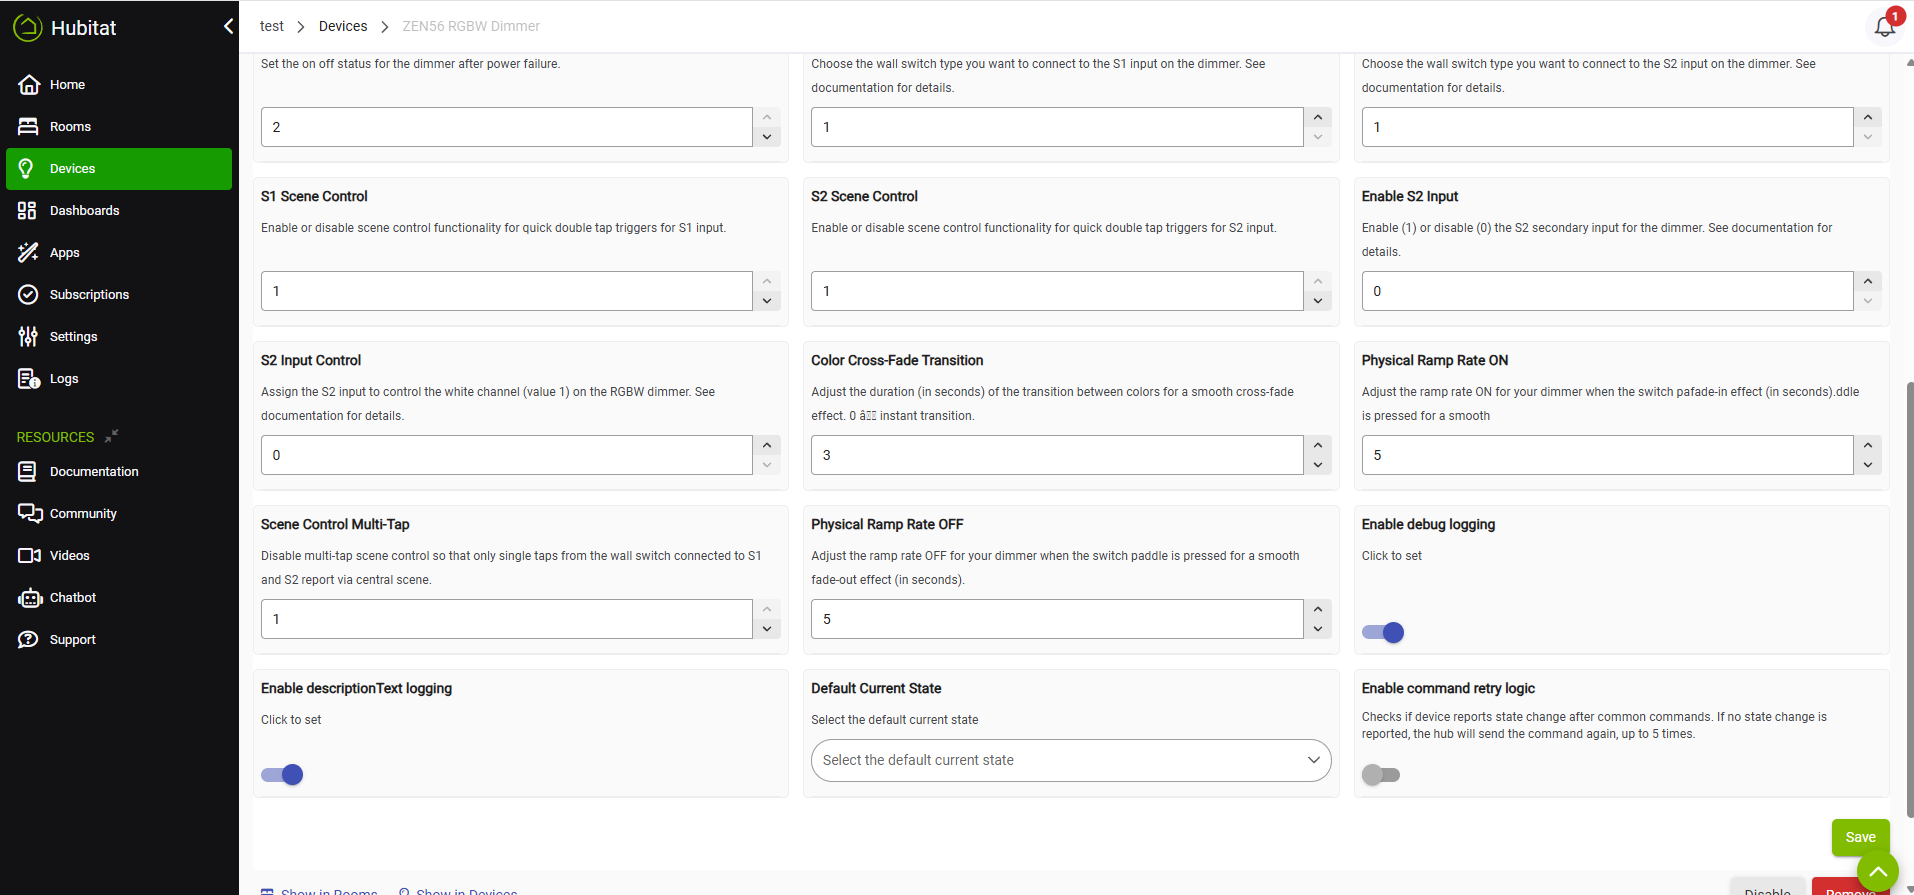This screenshot has width=1914, height=895.
Task: Enable the command retry logic toggle
Action: coord(1381,774)
